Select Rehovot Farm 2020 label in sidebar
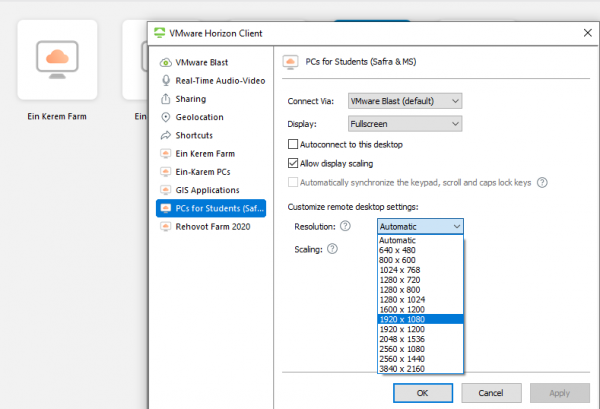 coord(213,226)
